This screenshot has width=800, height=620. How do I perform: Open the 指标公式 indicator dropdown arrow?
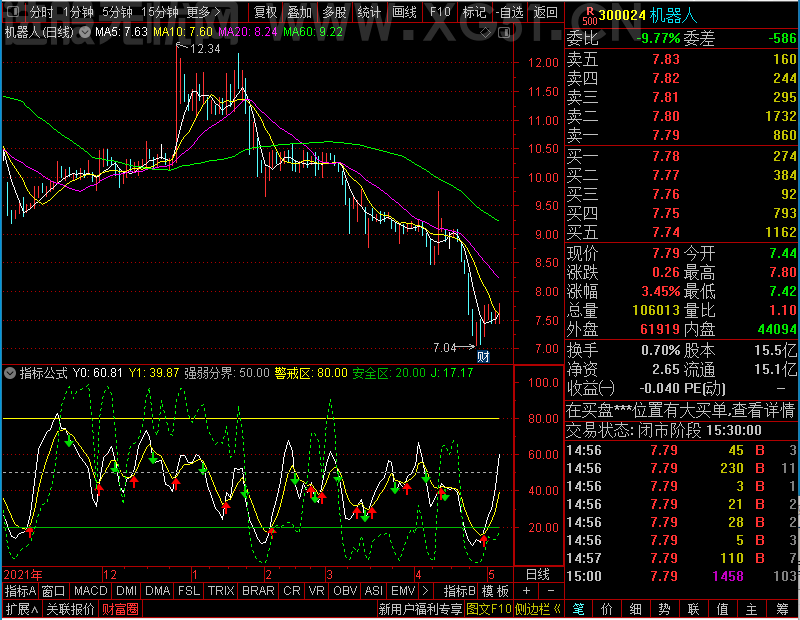click(x=10, y=373)
